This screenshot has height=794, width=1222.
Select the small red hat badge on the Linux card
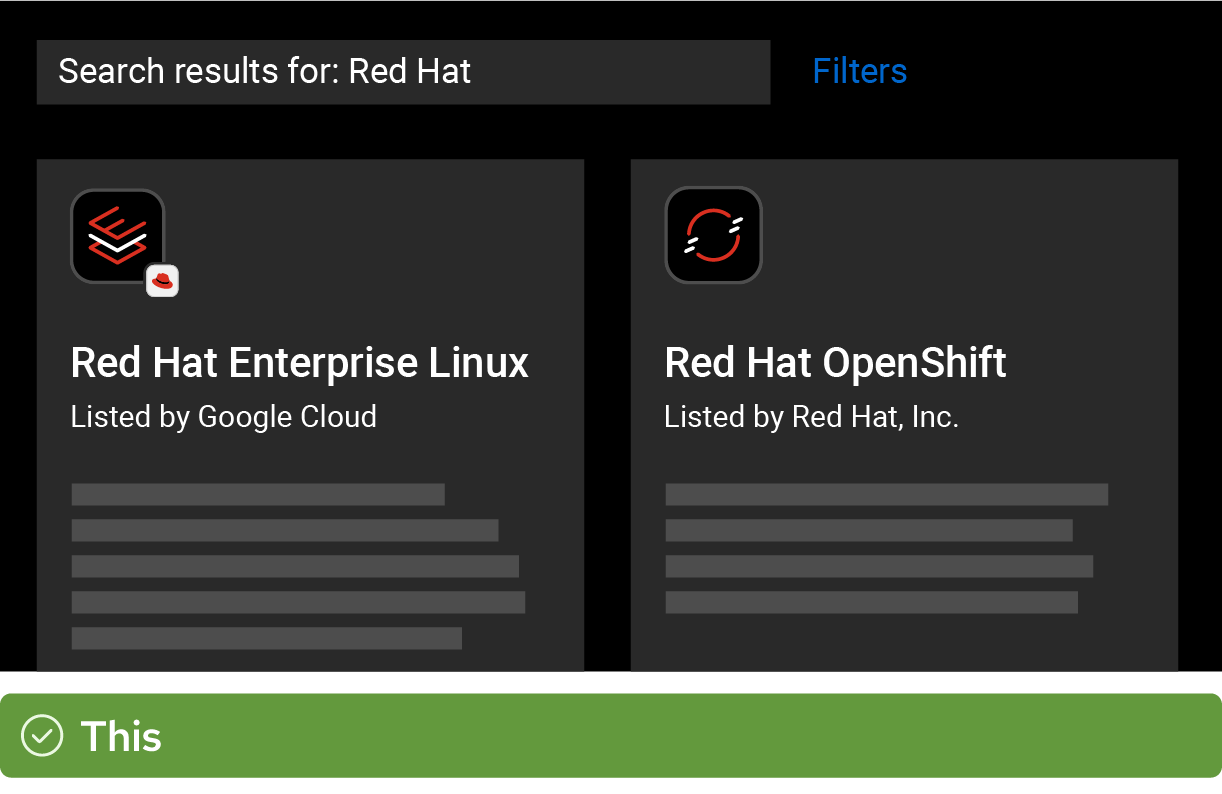click(x=162, y=281)
